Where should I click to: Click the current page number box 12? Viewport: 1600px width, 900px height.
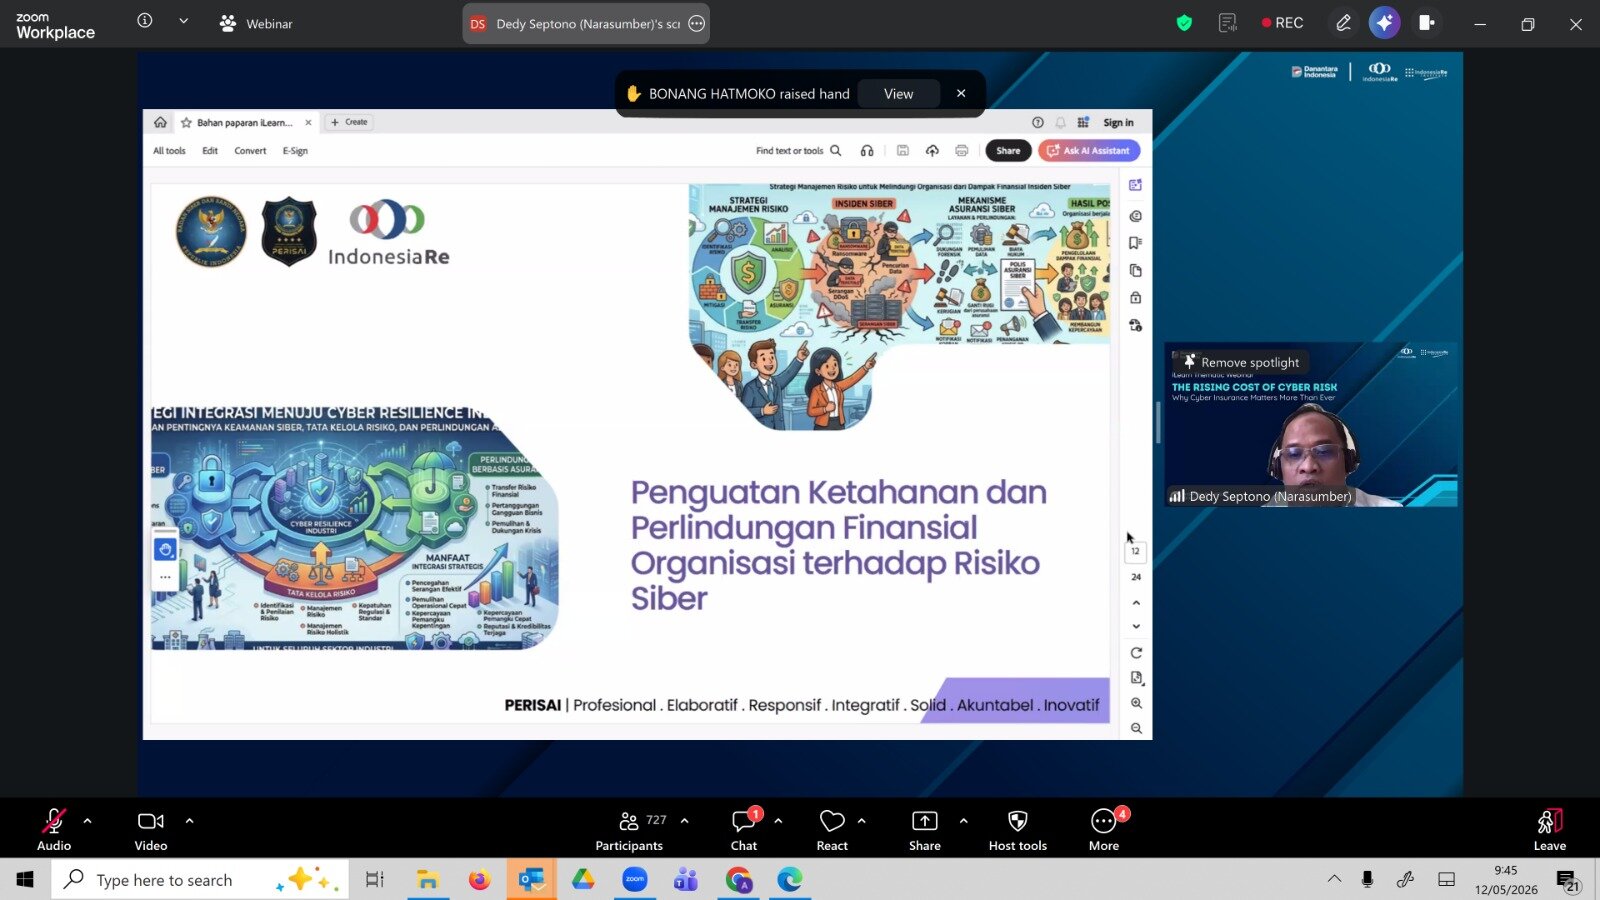(1135, 551)
